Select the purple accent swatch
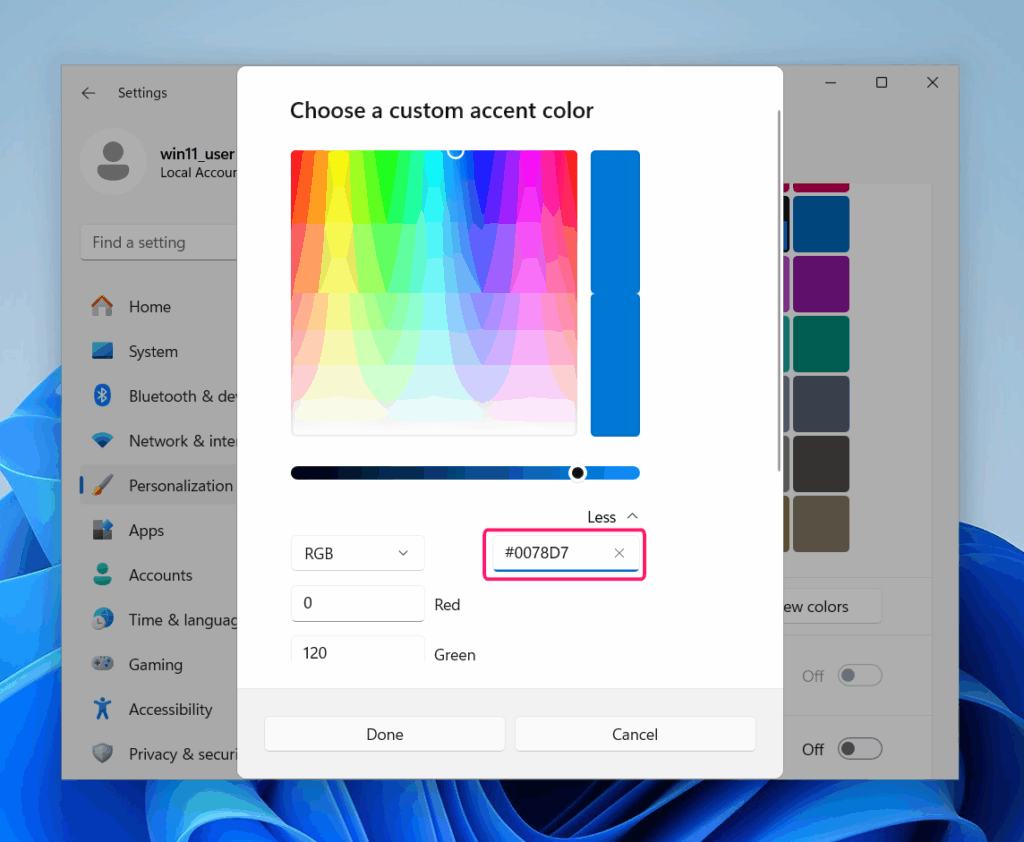 [x=821, y=283]
